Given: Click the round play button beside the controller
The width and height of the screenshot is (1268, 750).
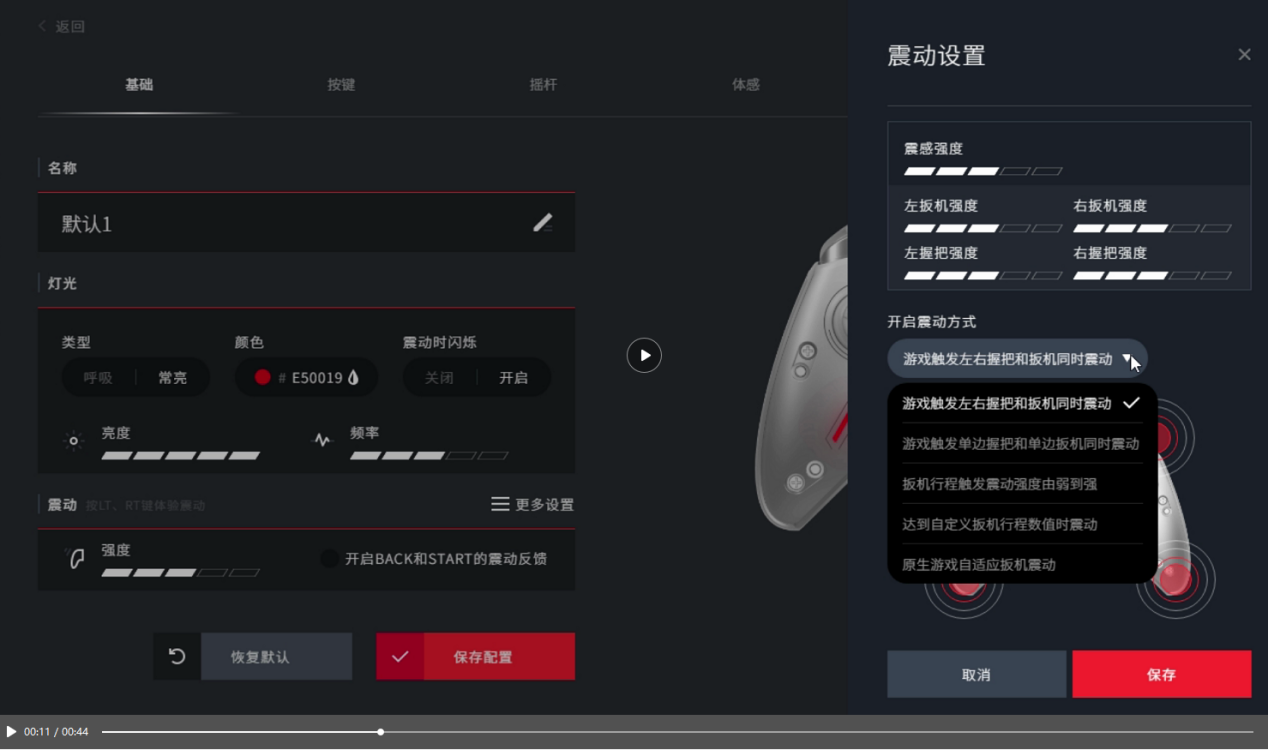Looking at the screenshot, I should coord(644,355).
